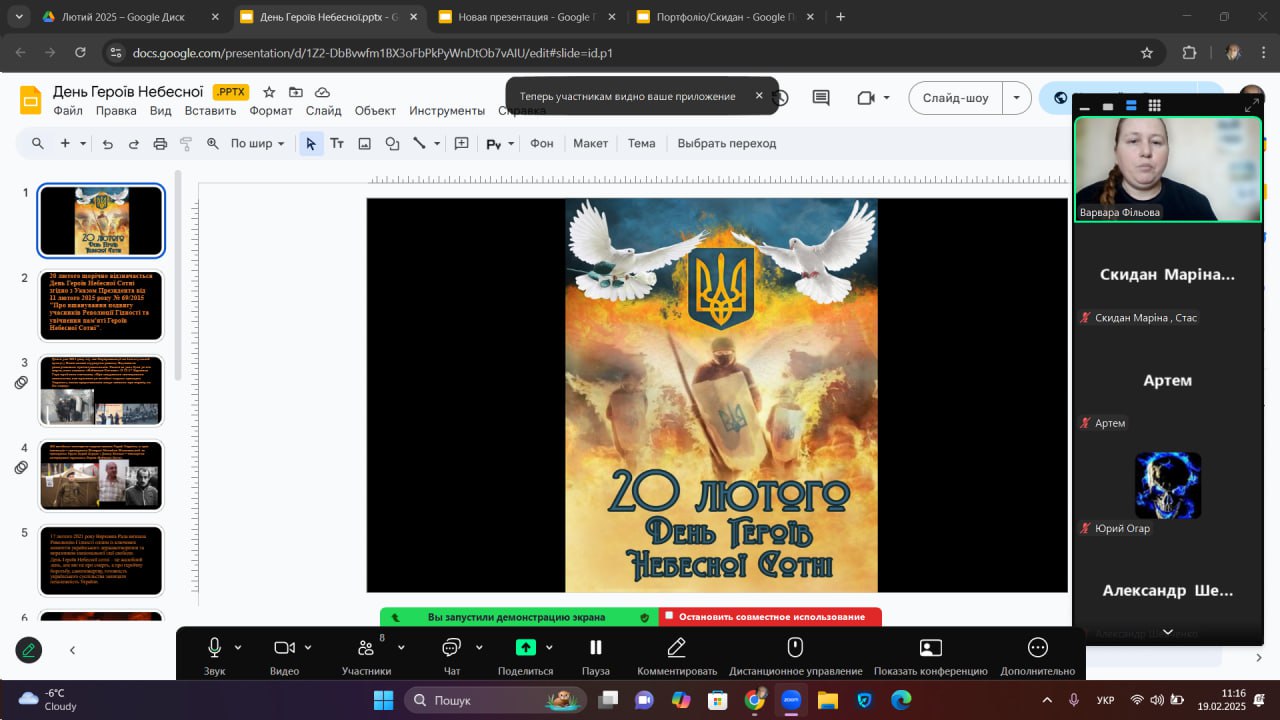Select the line tool
1280x720 pixels.
pos(420,144)
